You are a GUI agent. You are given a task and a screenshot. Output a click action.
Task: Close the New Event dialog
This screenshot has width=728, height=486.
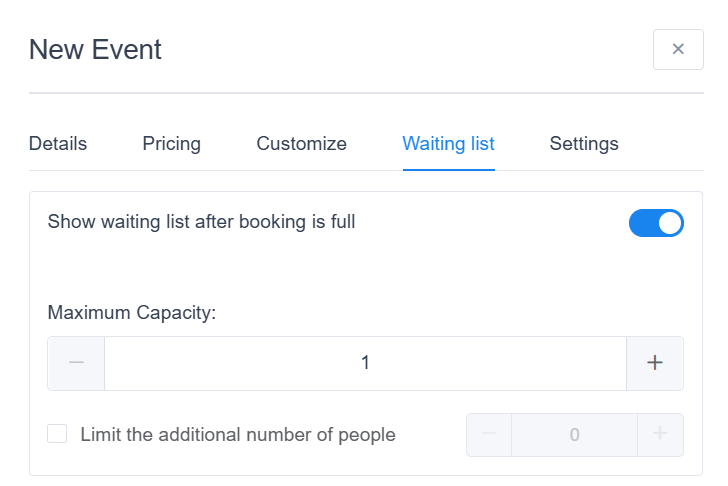[x=678, y=49]
